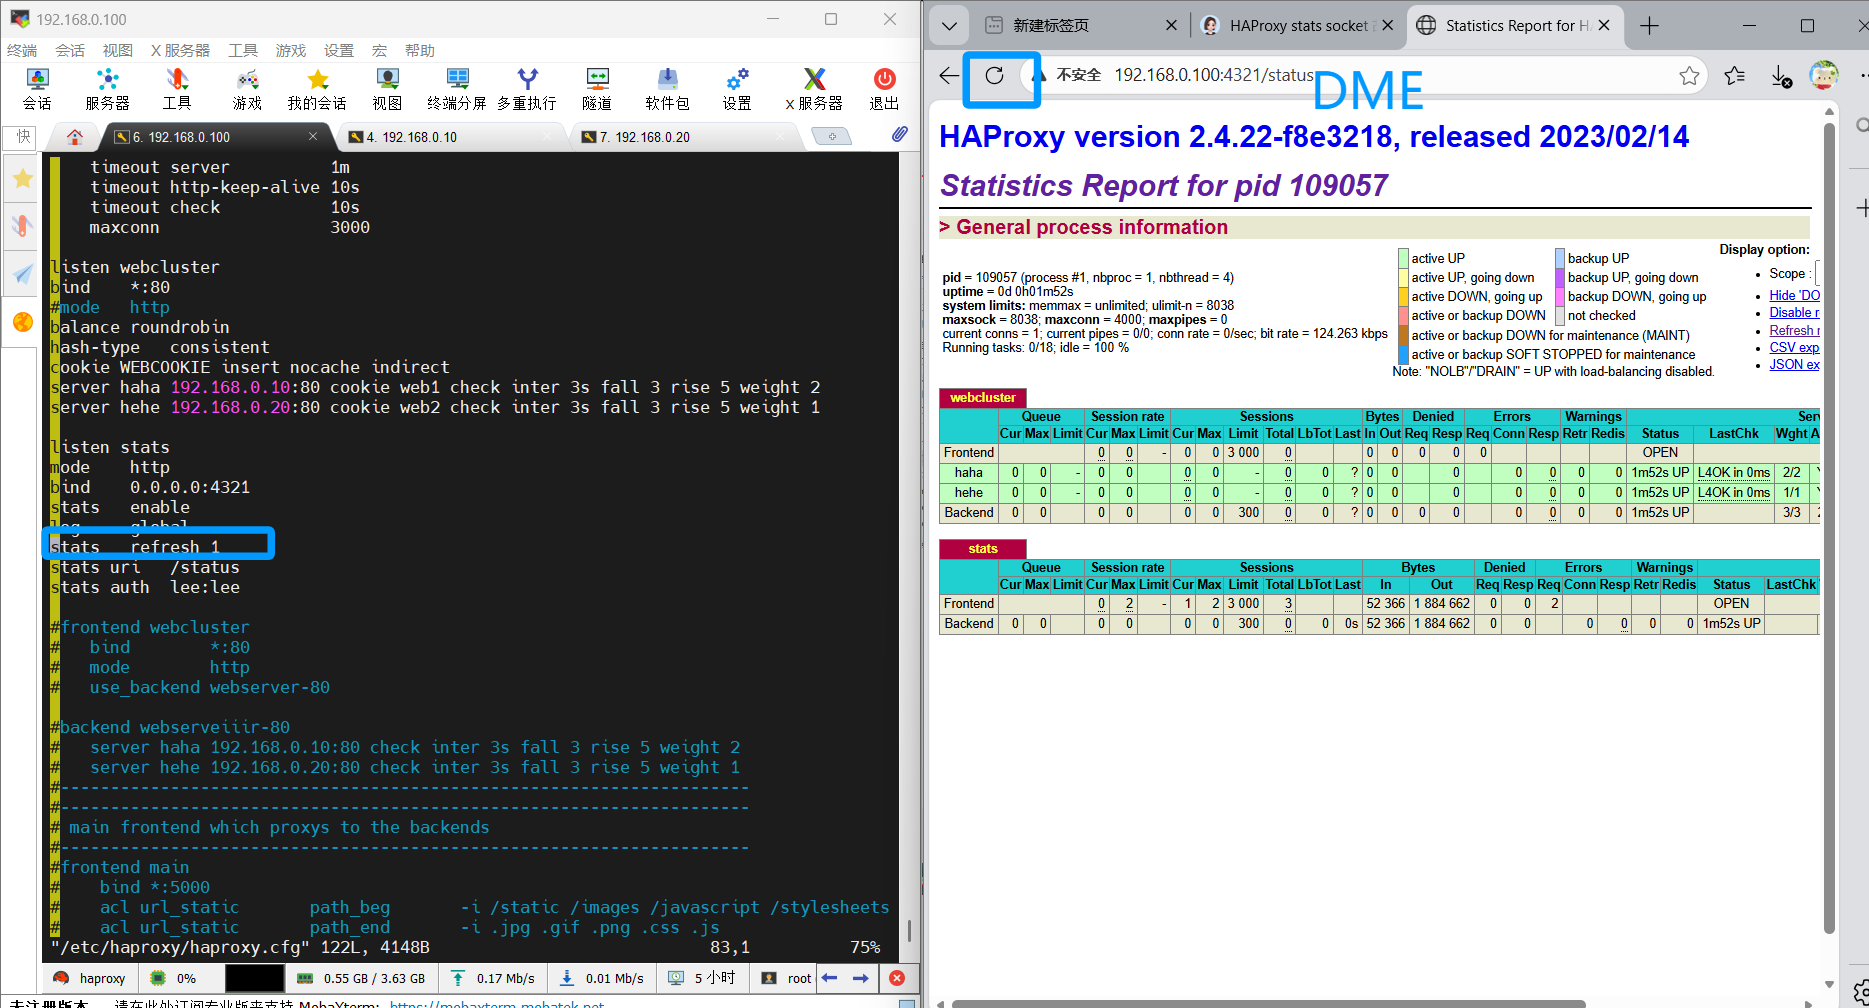
Task: Click the paperclip icon beside session tabs
Action: [x=900, y=134]
